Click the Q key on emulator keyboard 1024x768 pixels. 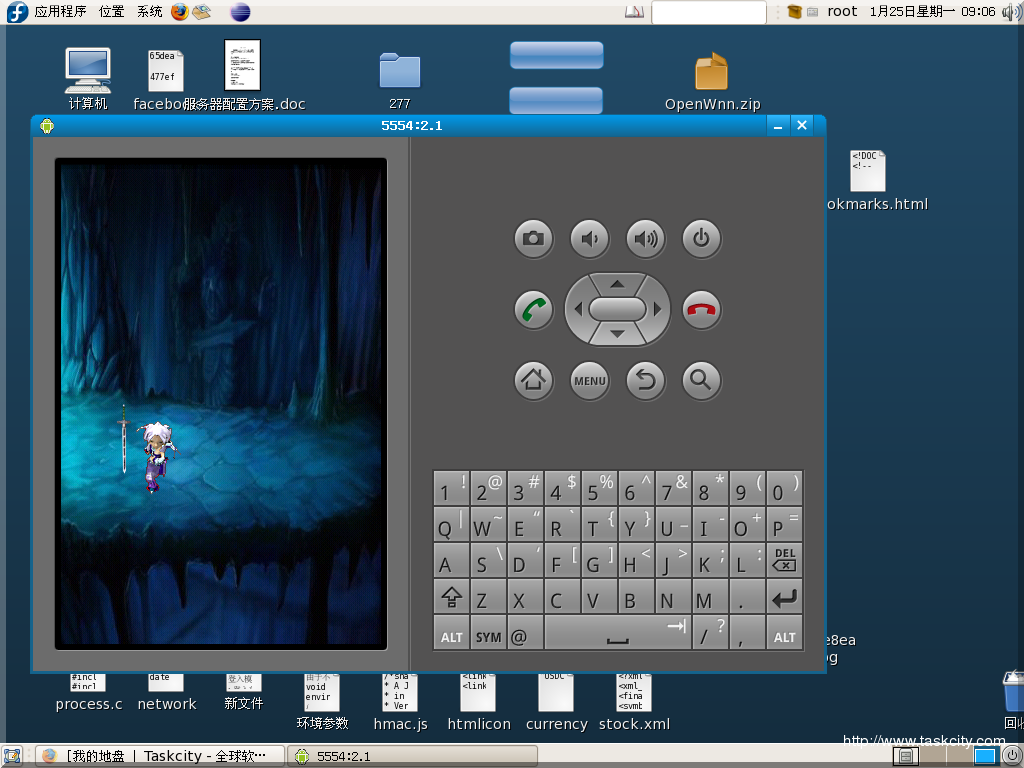click(451, 524)
